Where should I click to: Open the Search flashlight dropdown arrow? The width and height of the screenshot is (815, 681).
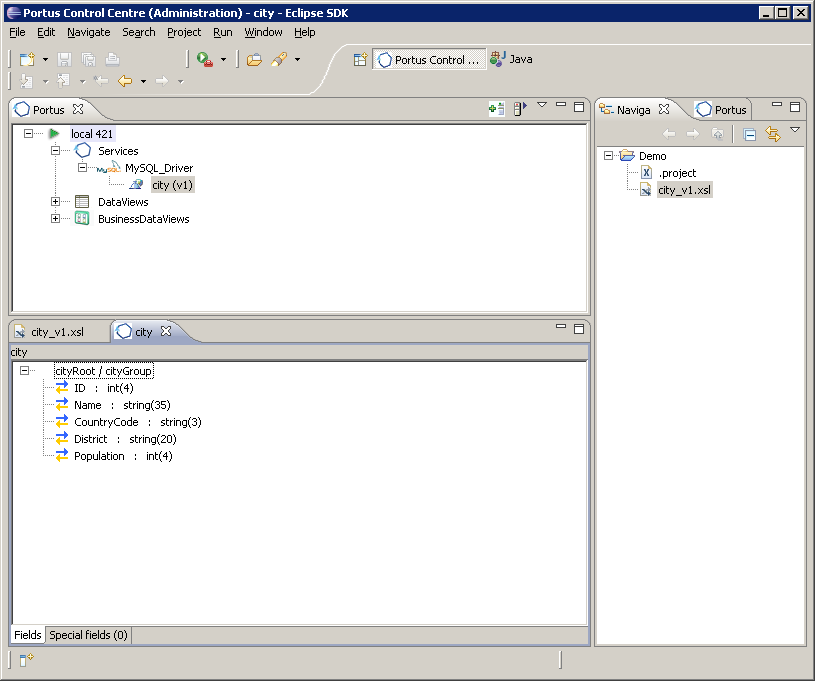click(297, 60)
